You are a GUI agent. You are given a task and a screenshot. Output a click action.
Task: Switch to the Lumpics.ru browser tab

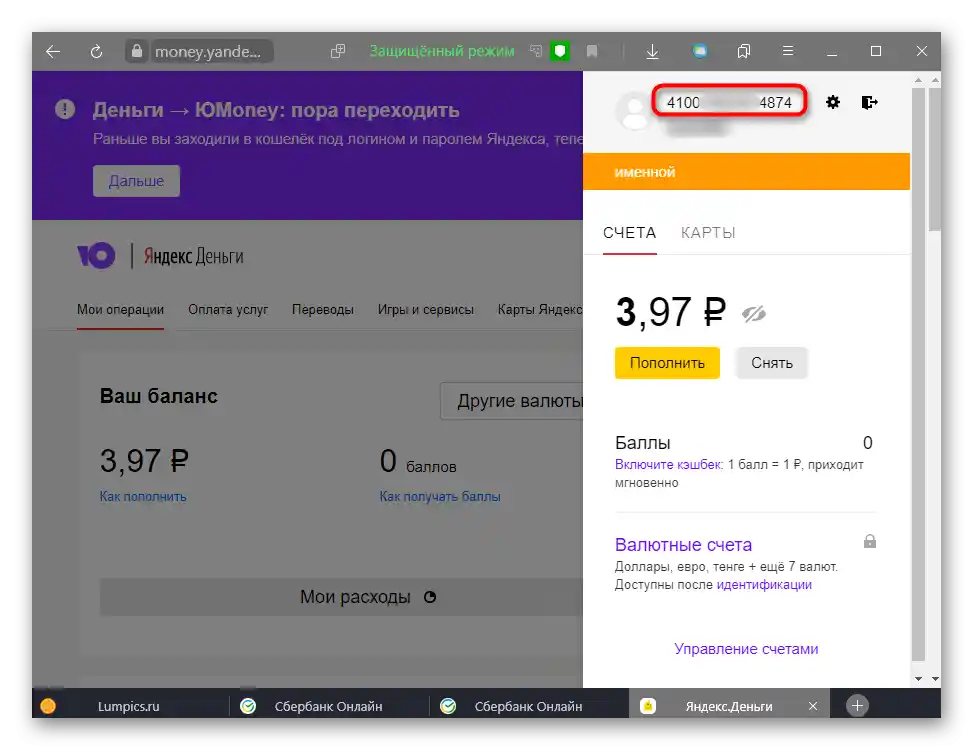(128, 706)
